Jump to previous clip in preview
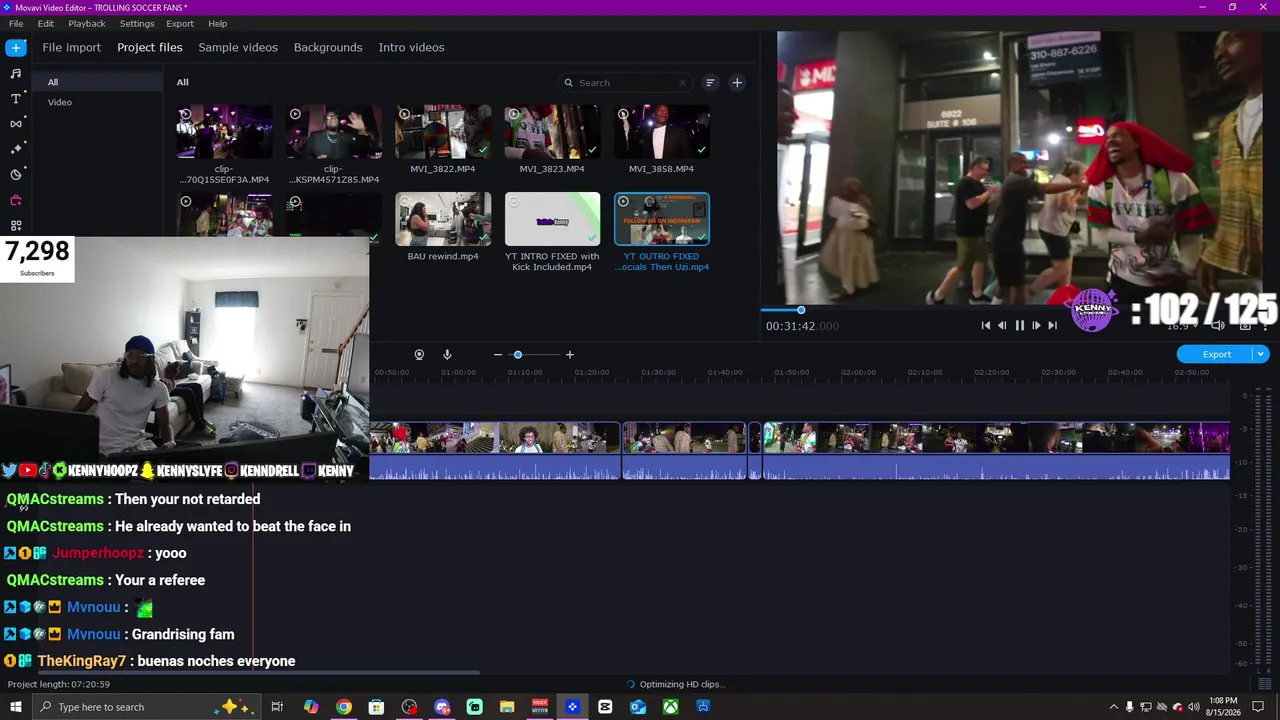Image resolution: width=1280 pixels, height=720 pixels. [985, 326]
